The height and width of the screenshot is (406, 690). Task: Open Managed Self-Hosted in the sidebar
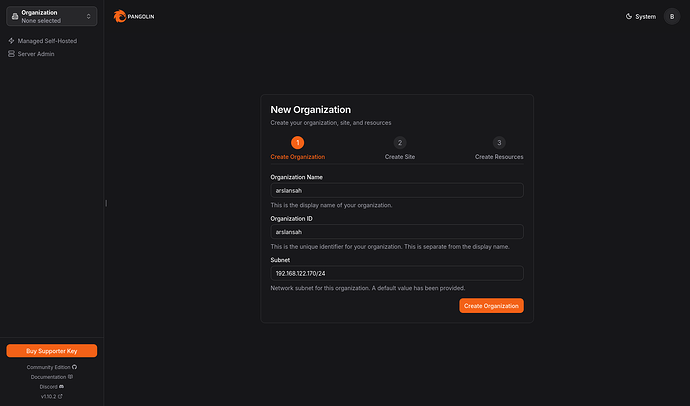click(x=46, y=41)
